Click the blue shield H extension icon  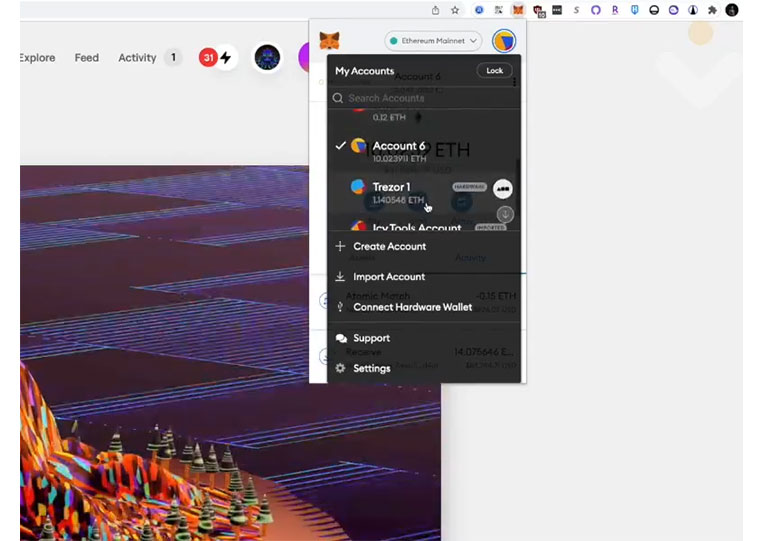[635, 10]
